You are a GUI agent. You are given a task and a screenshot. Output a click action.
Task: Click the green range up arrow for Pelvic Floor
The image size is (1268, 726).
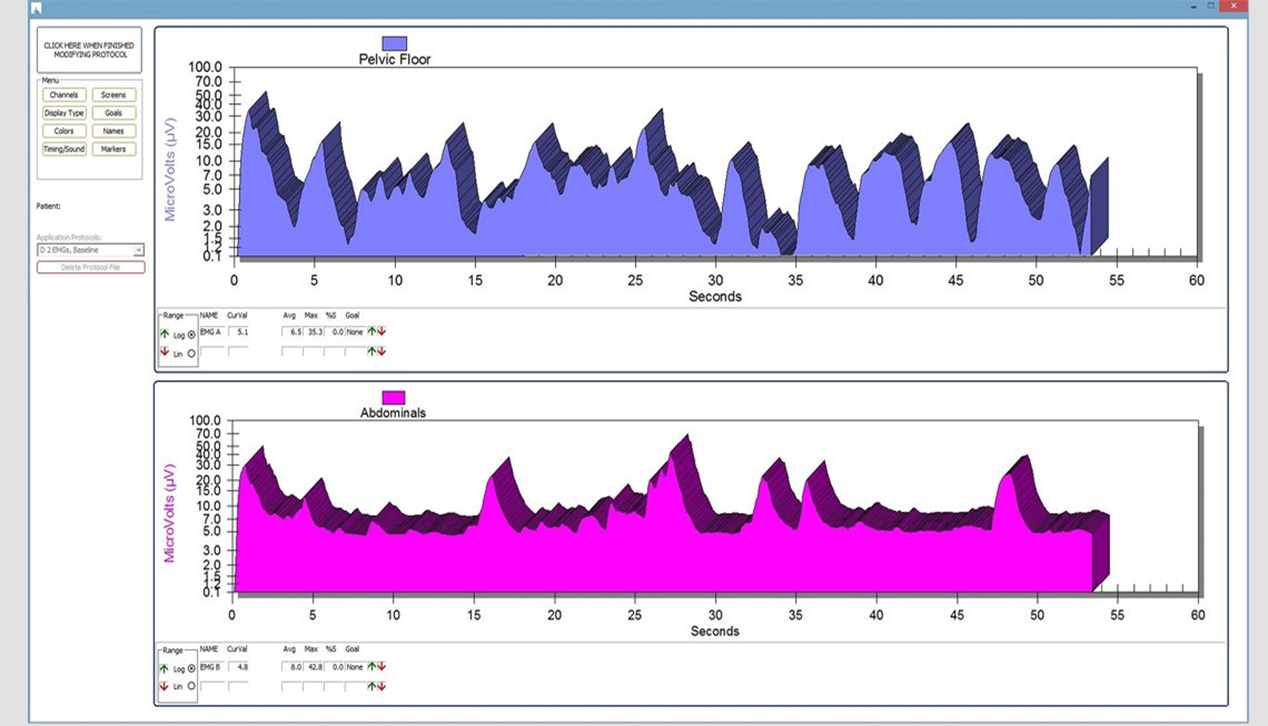(x=164, y=334)
